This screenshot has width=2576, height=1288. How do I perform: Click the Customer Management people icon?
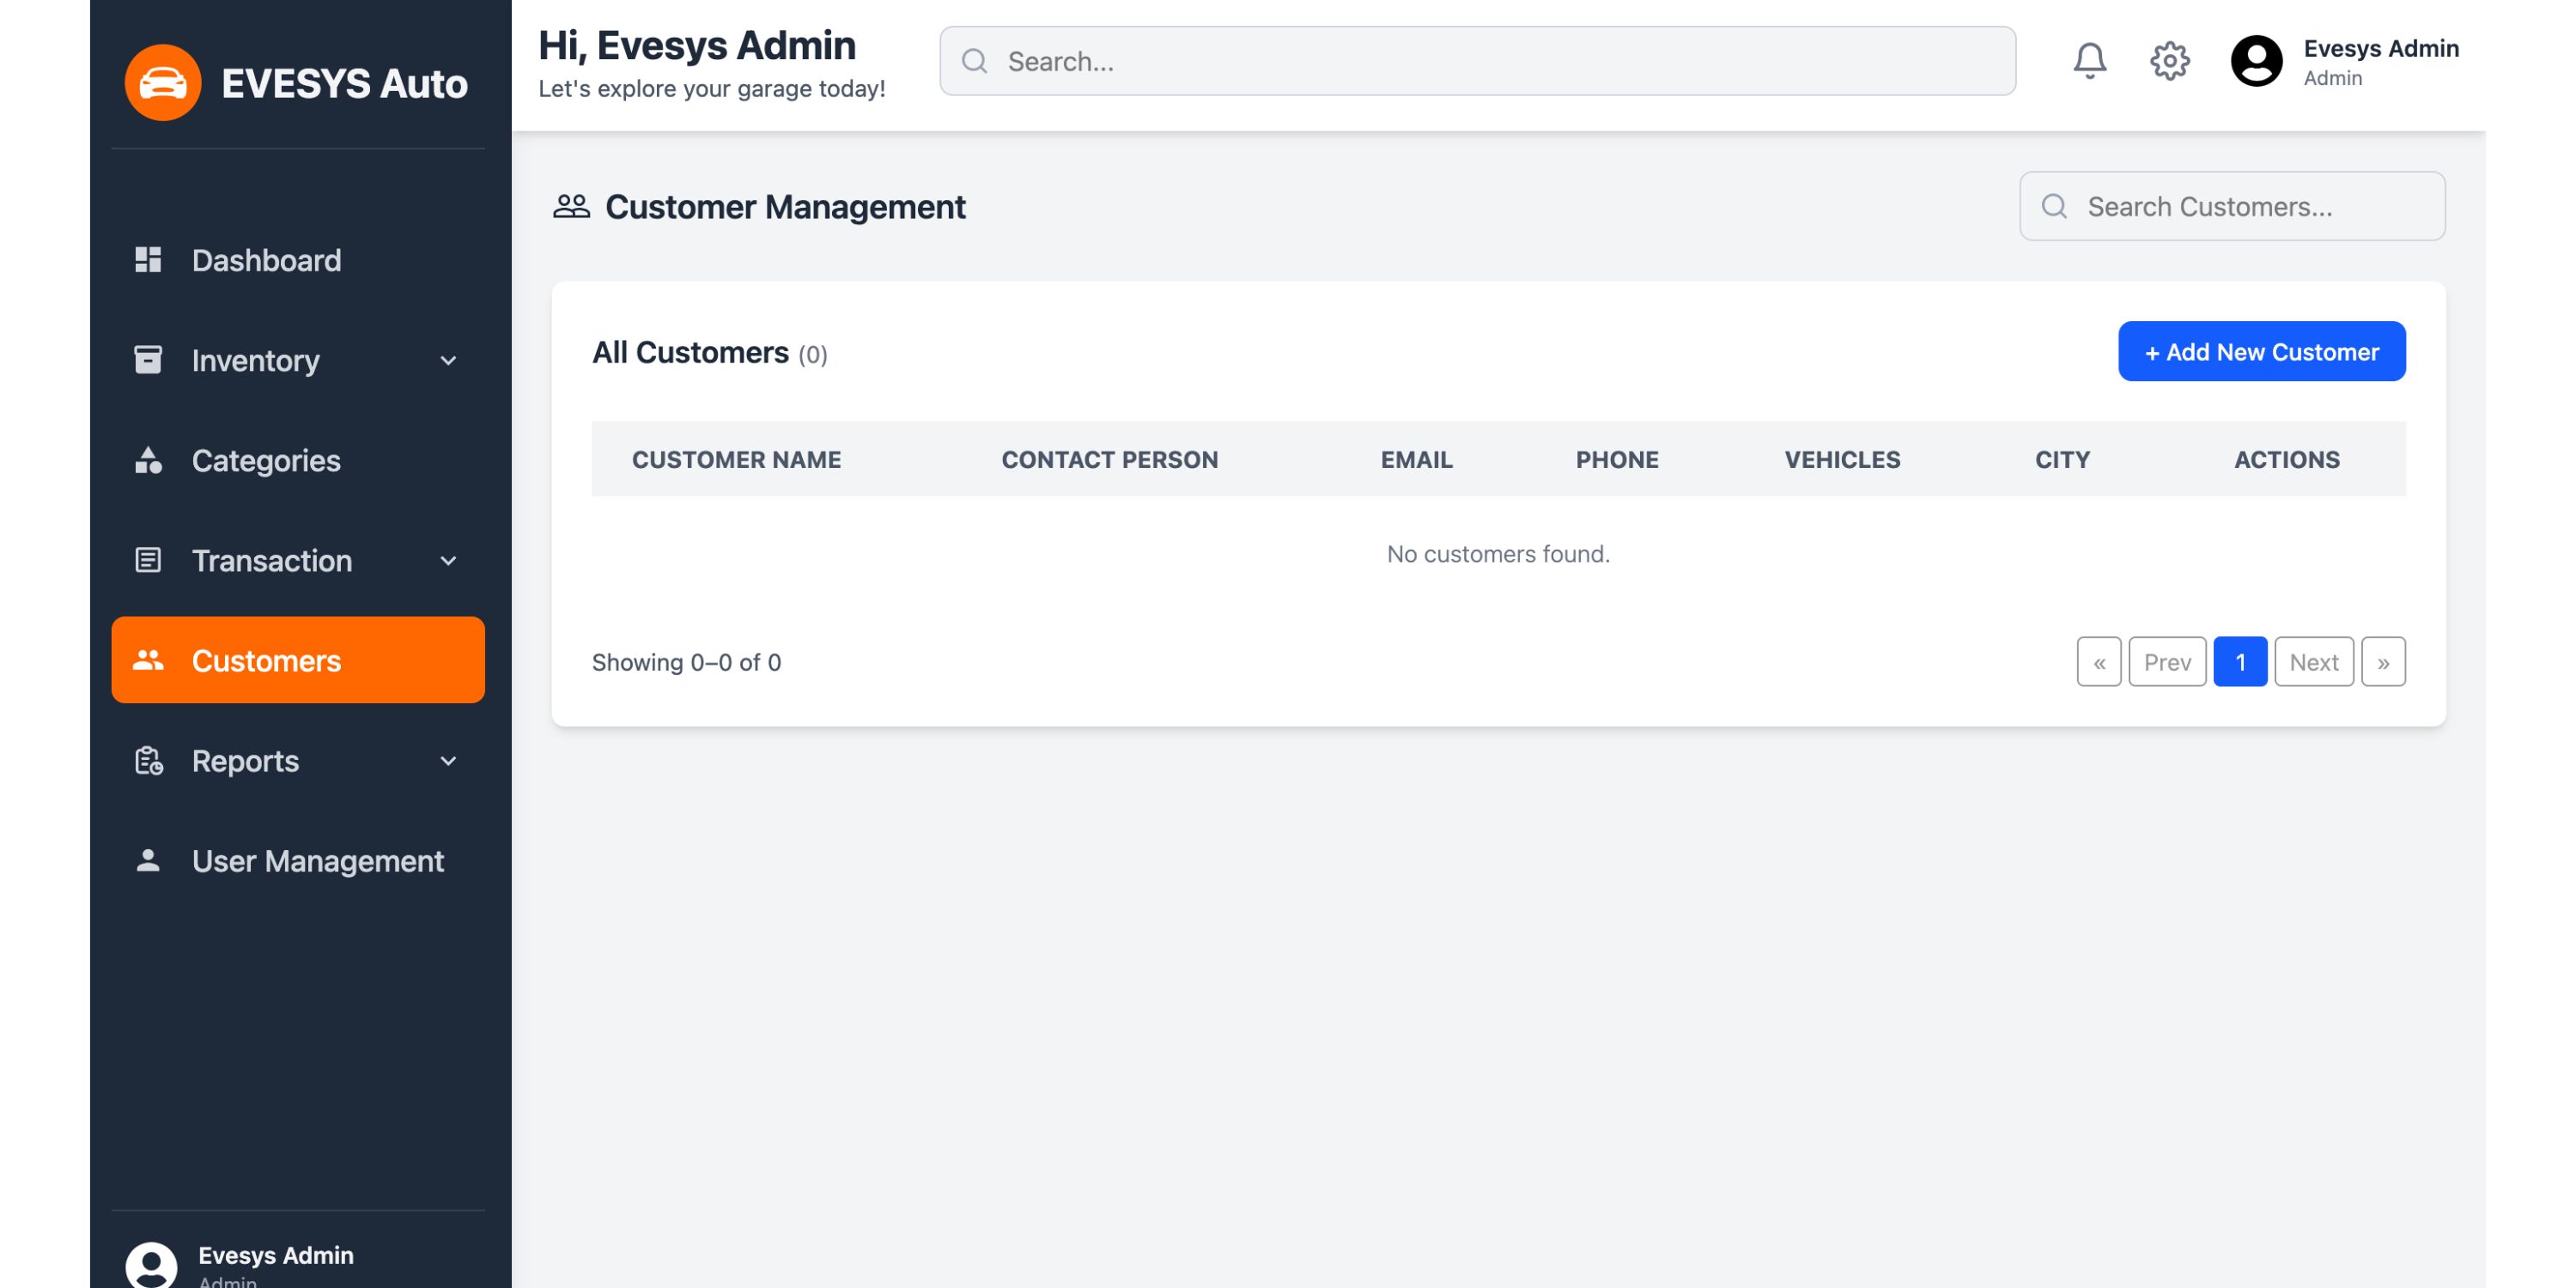point(571,206)
